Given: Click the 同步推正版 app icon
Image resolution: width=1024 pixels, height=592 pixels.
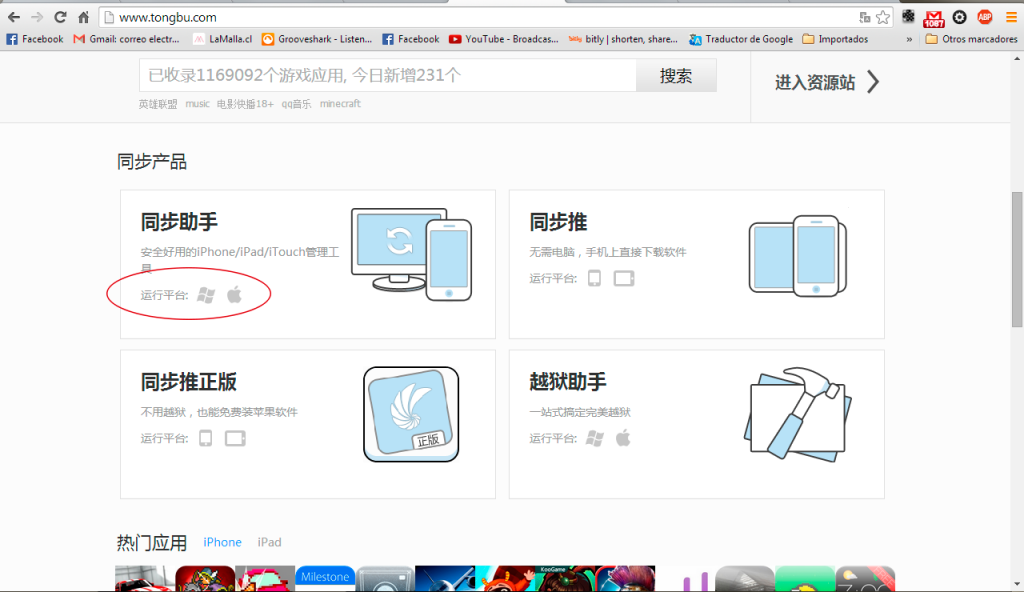Looking at the screenshot, I should (411, 414).
